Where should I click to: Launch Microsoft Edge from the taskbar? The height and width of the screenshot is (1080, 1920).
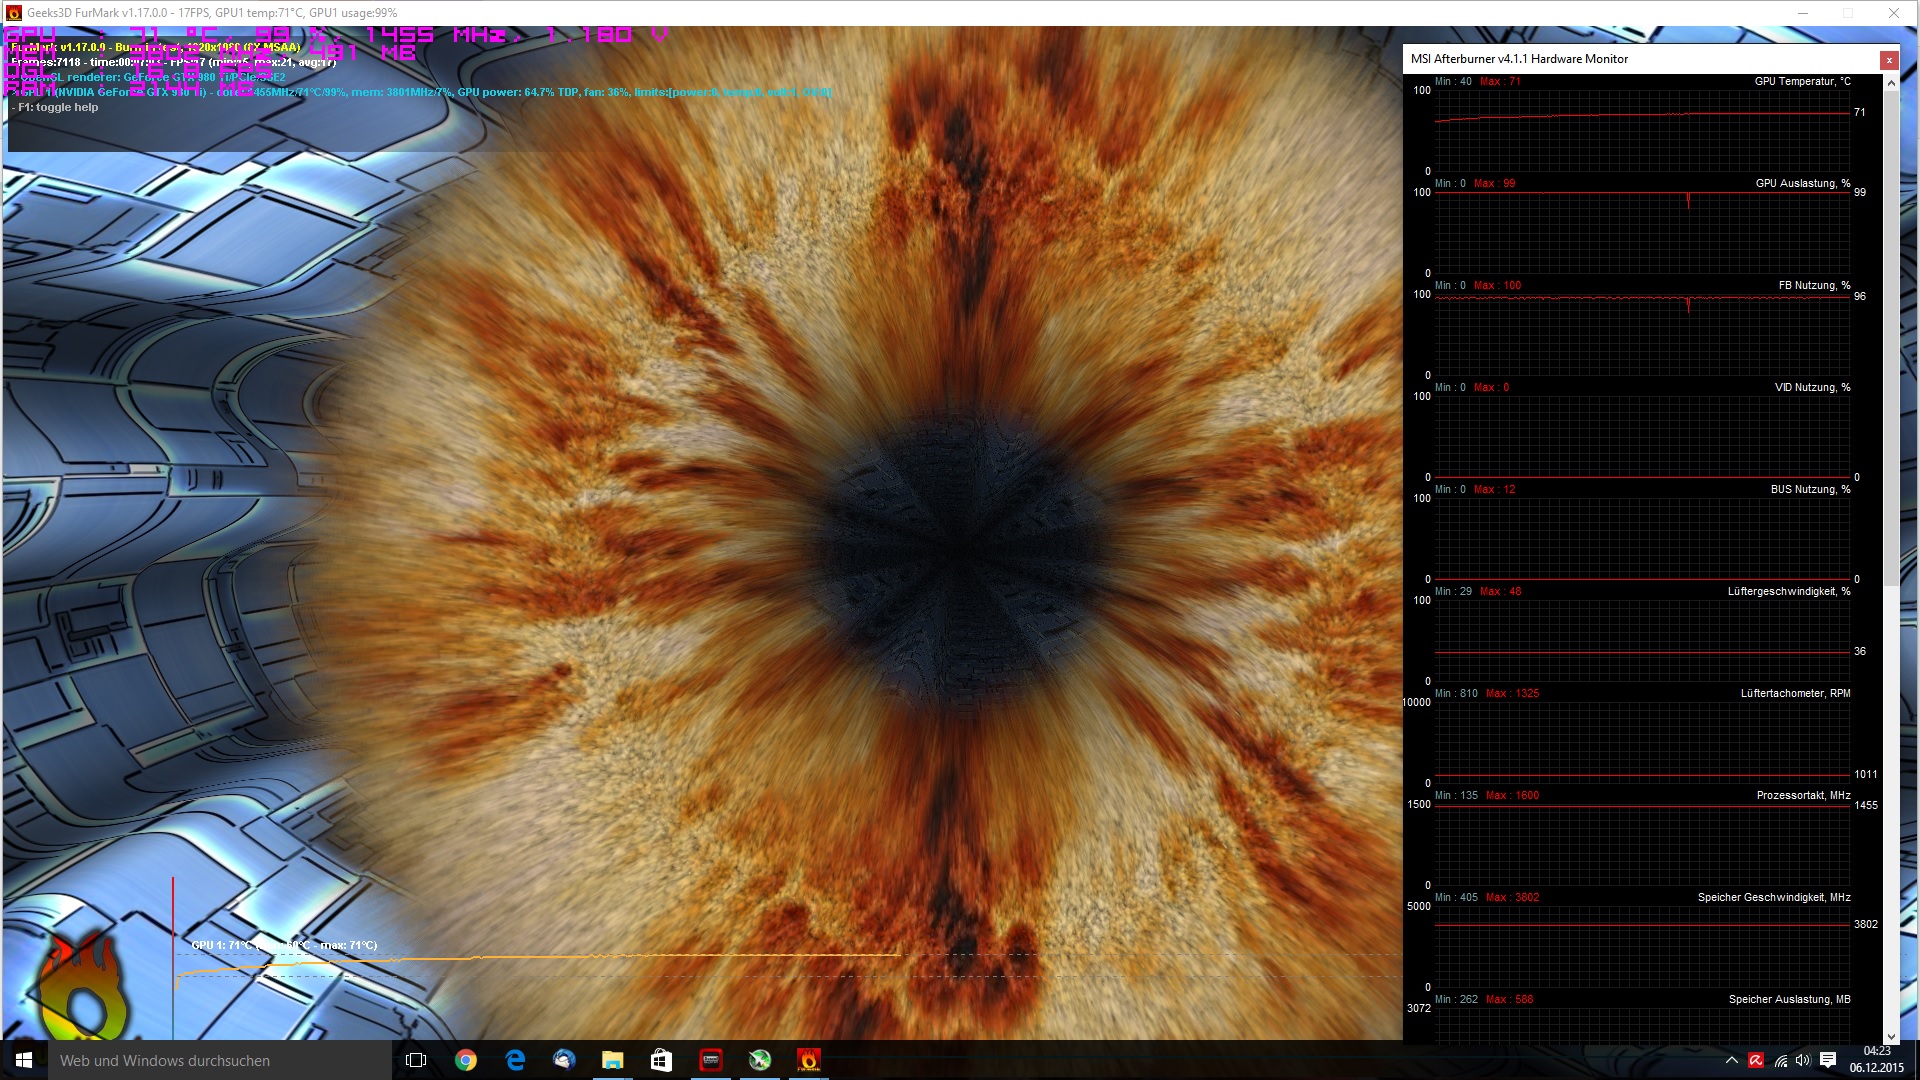point(515,1060)
